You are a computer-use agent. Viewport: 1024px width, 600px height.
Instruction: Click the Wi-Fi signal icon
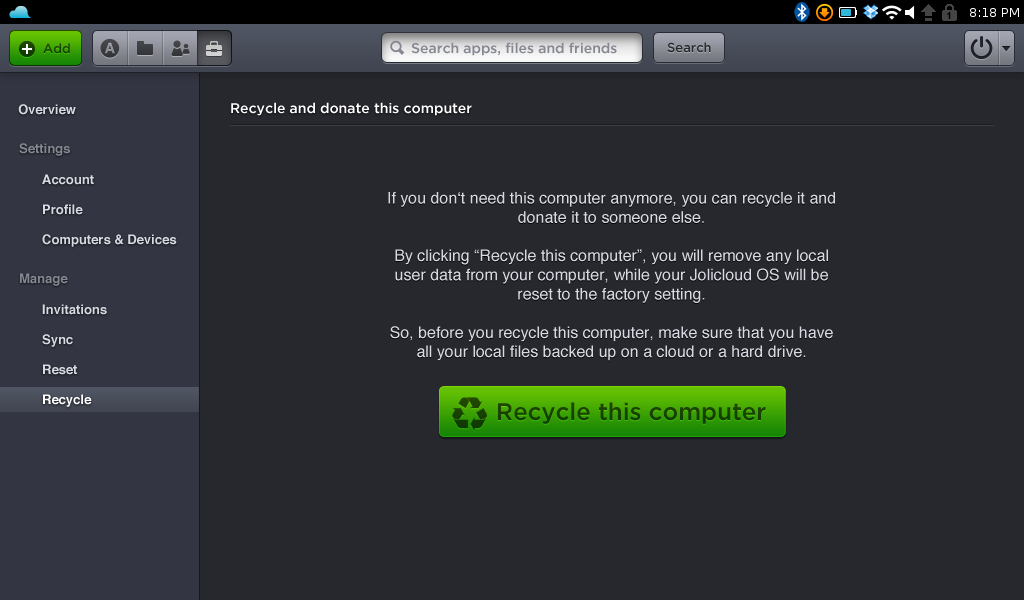click(x=891, y=12)
